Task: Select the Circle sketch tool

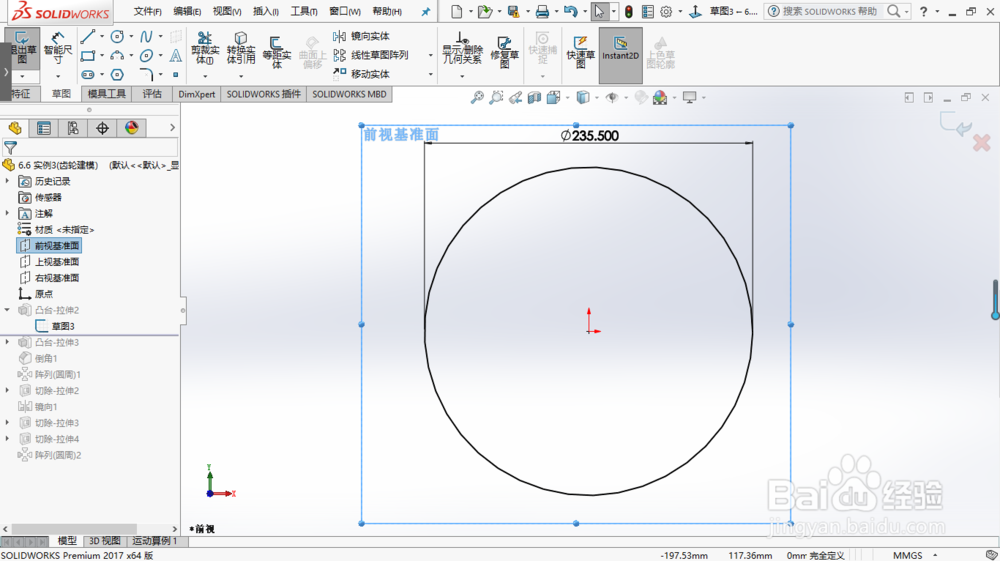Action: (117, 37)
